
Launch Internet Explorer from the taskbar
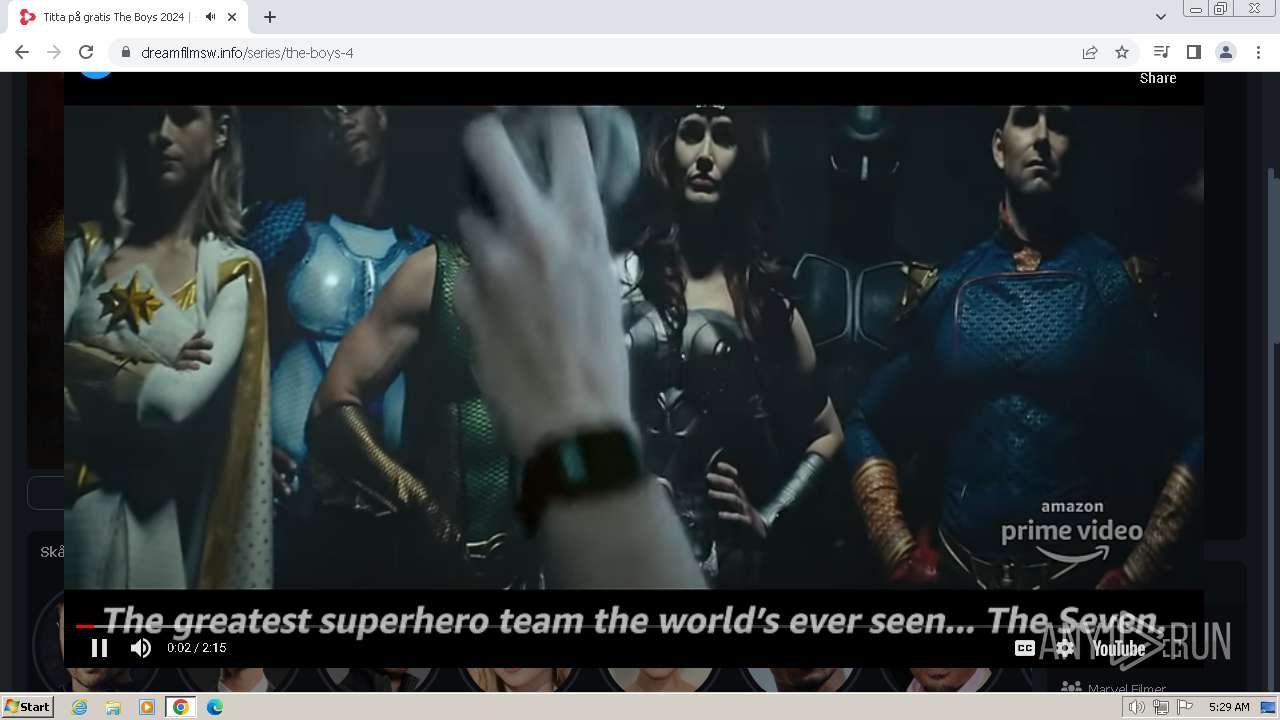pyautogui.click(x=80, y=707)
